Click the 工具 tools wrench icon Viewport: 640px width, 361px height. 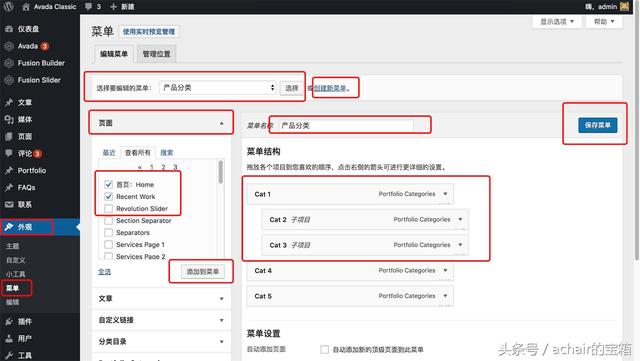[9, 355]
